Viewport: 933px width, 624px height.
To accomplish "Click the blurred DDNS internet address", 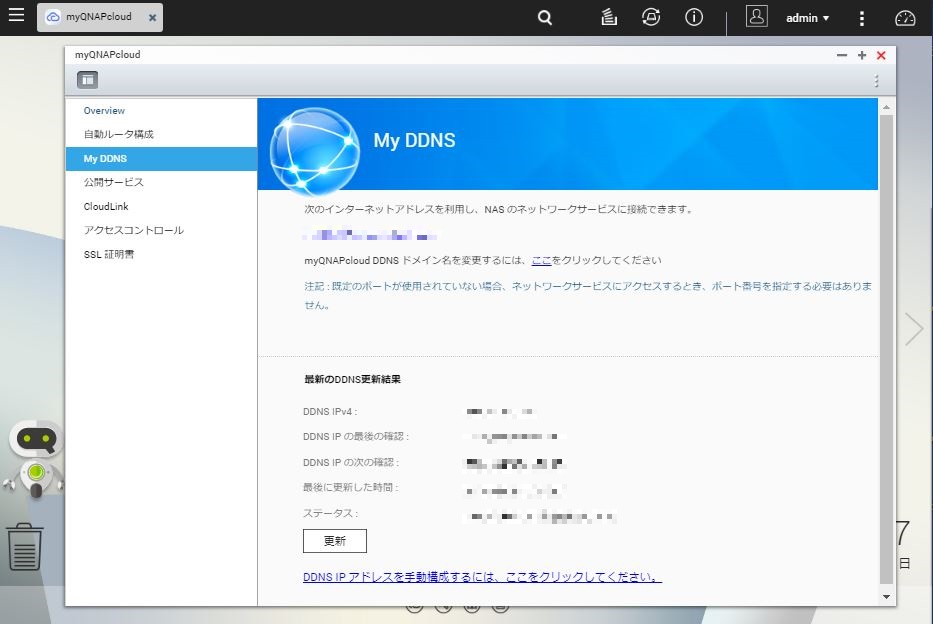I will [369, 236].
